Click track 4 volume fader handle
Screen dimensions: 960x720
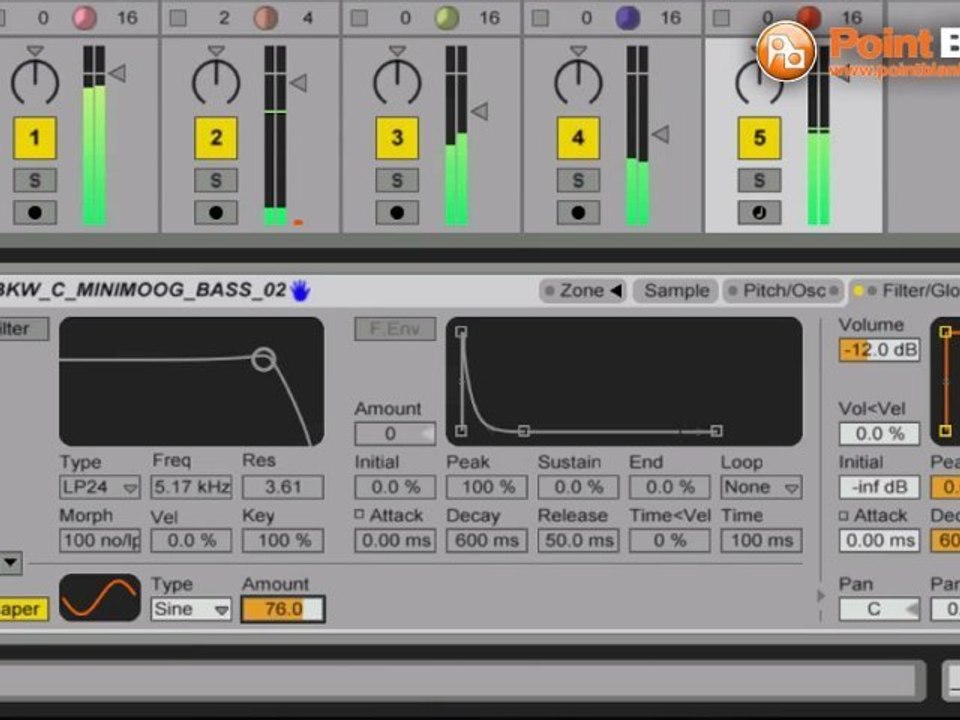pos(660,134)
